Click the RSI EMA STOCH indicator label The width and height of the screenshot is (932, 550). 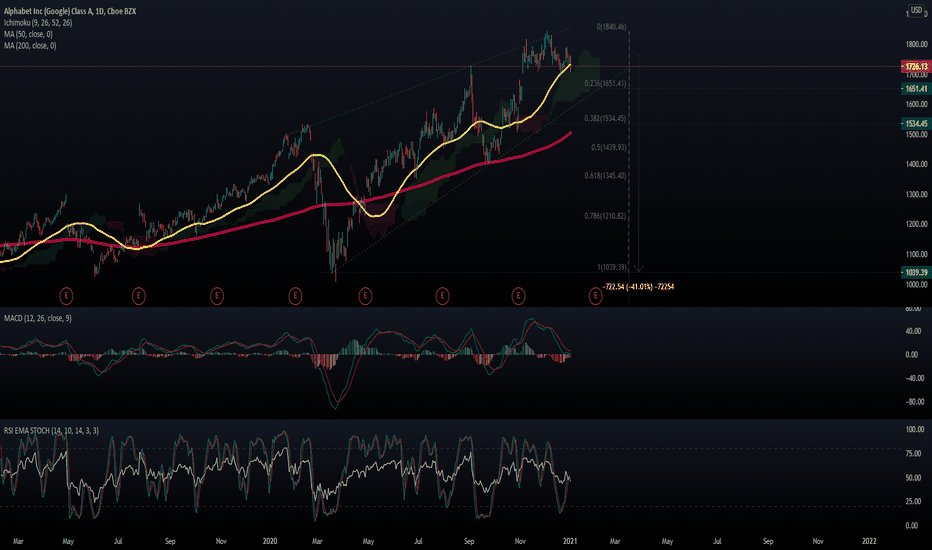[x=52, y=430]
